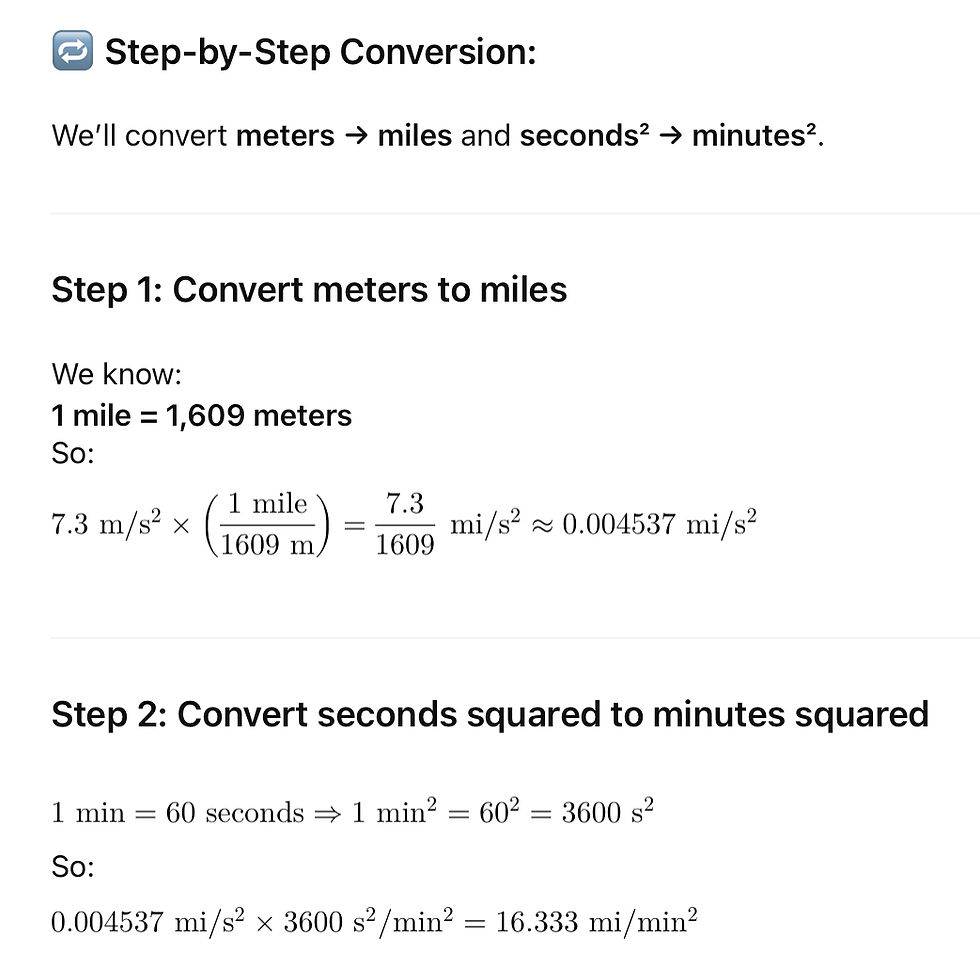
Task: Click the bold seconds² text
Action: pos(584,135)
